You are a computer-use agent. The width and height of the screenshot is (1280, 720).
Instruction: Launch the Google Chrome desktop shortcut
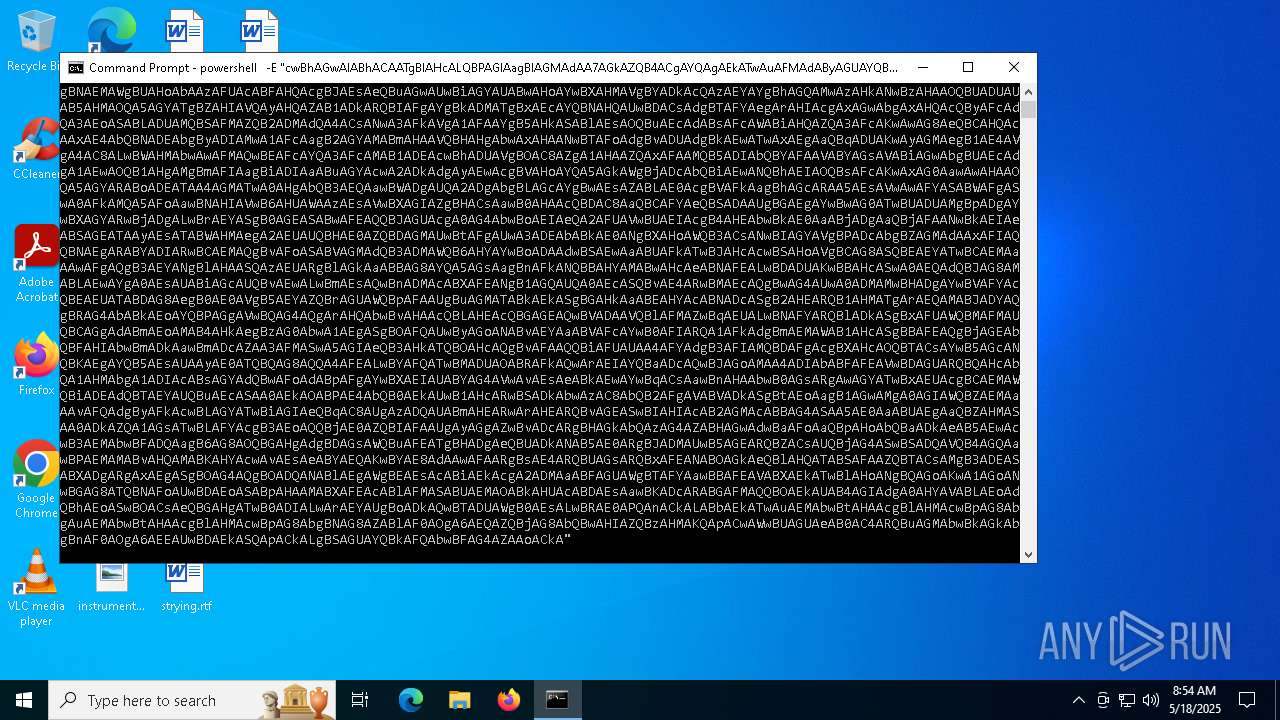[36, 478]
